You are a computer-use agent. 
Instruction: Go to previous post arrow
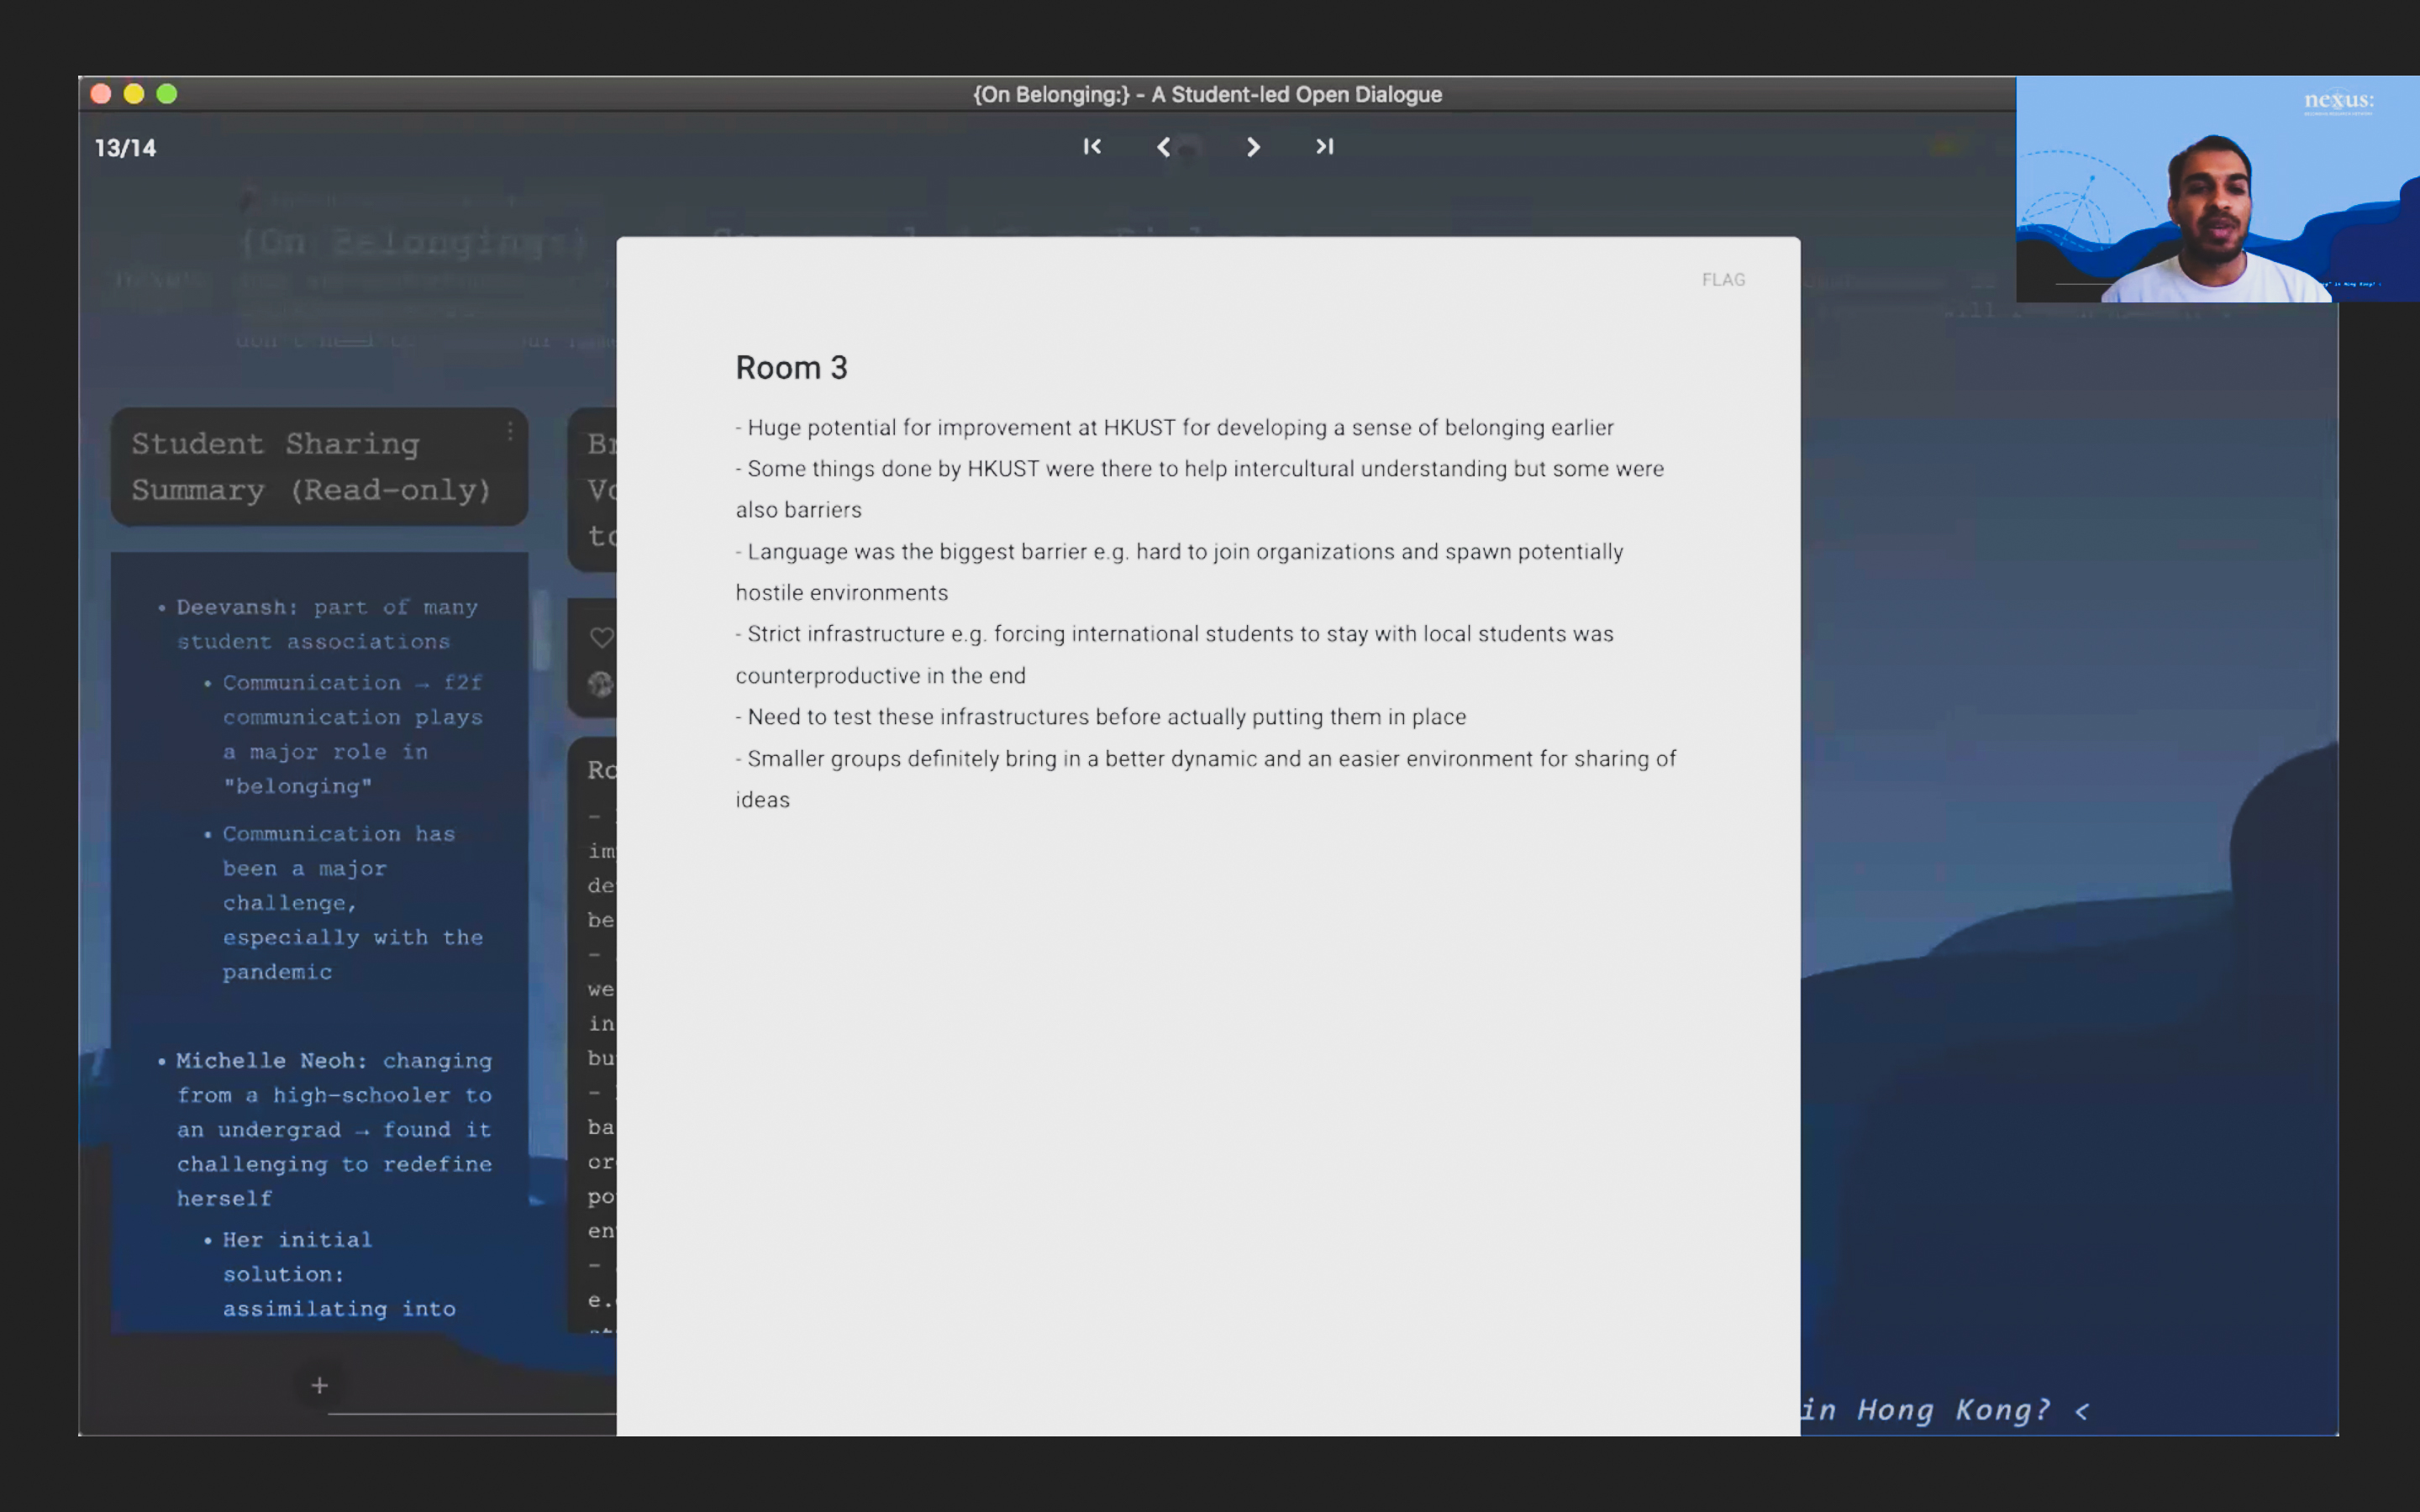click(1163, 147)
